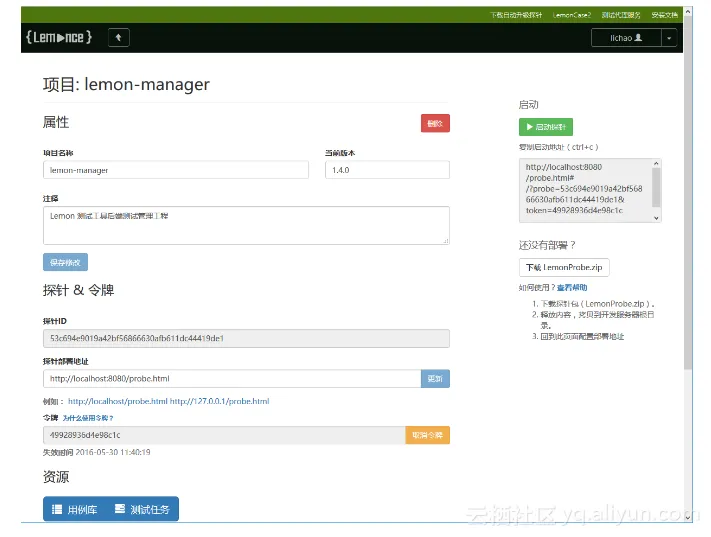Click the task icon in 测试任务 button
Image resolution: width=711 pixels, height=537 pixels.
coord(120,509)
